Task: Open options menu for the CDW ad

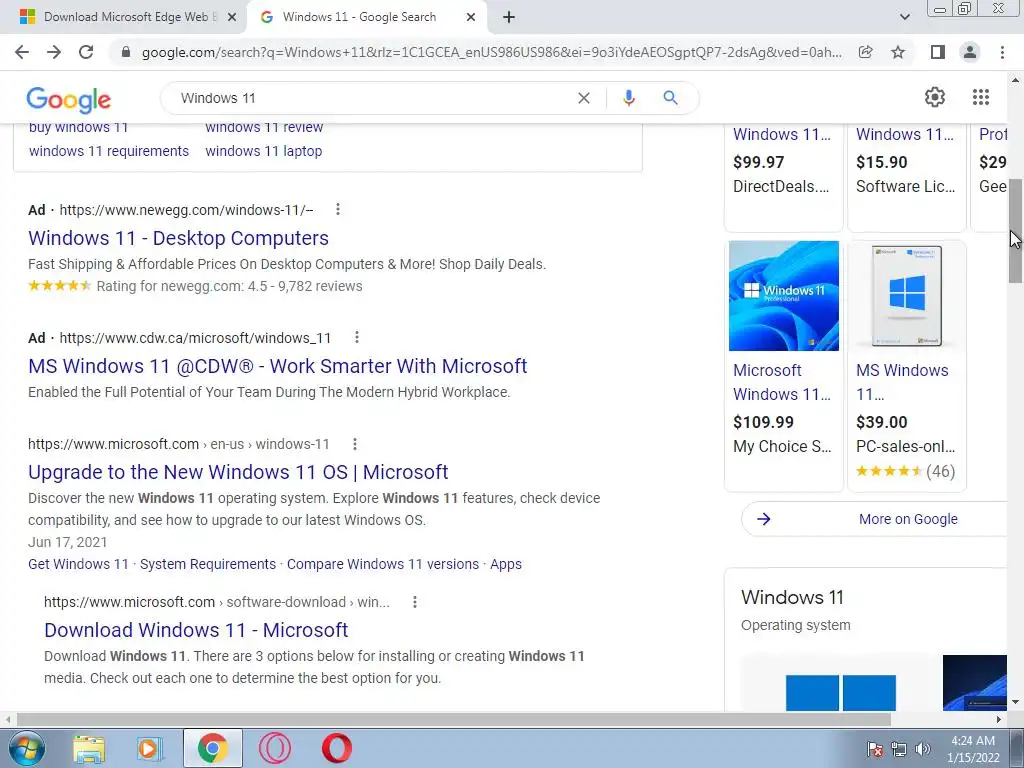Action: tap(357, 338)
